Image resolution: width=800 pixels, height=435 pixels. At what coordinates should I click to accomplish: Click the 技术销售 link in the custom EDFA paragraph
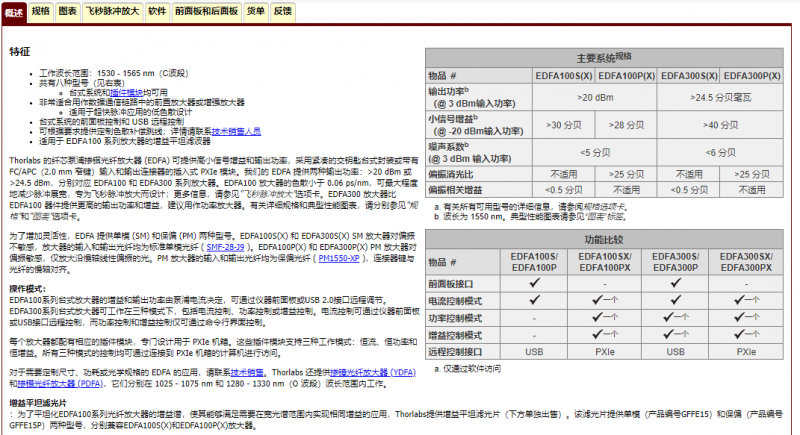pyautogui.click(x=247, y=372)
